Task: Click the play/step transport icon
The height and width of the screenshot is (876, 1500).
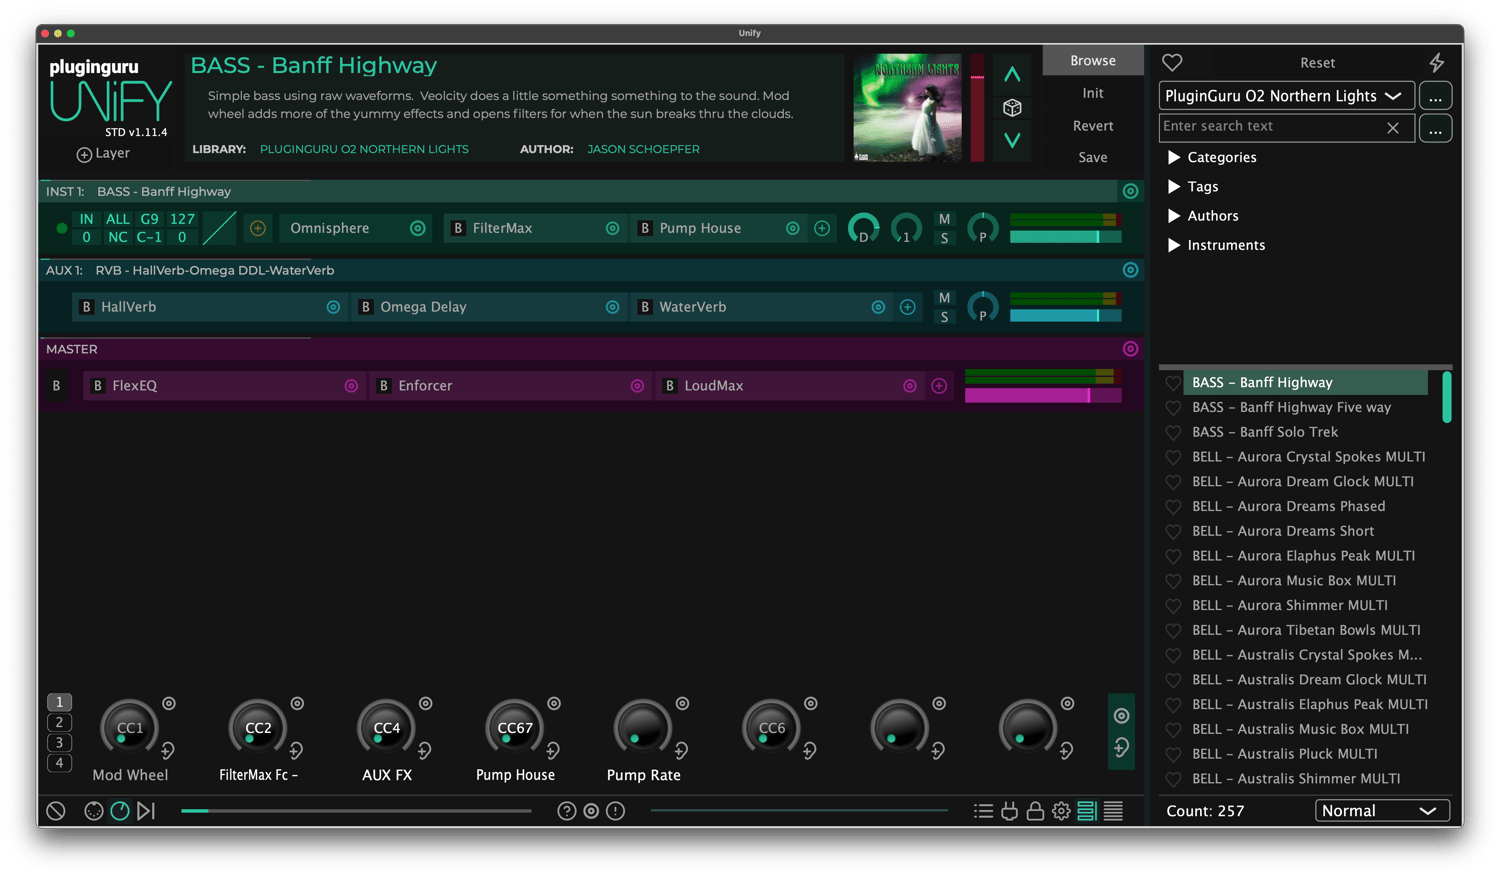Action: coord(146,811)
